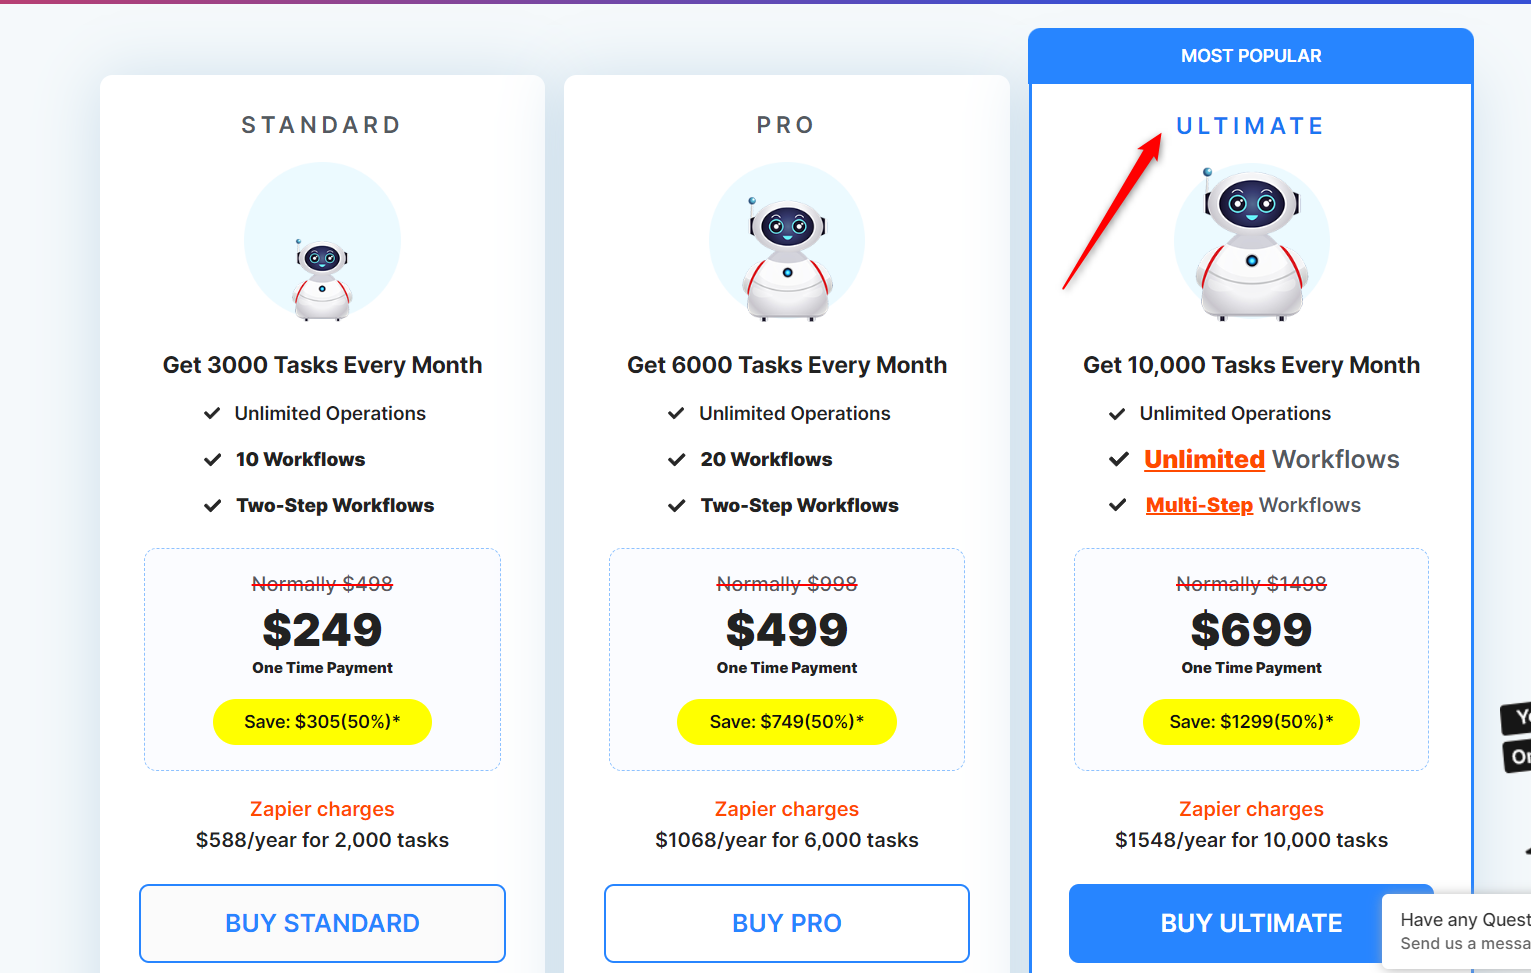Click the BUY STANDARD button
1531x973 pixels.
coord(322,923)
